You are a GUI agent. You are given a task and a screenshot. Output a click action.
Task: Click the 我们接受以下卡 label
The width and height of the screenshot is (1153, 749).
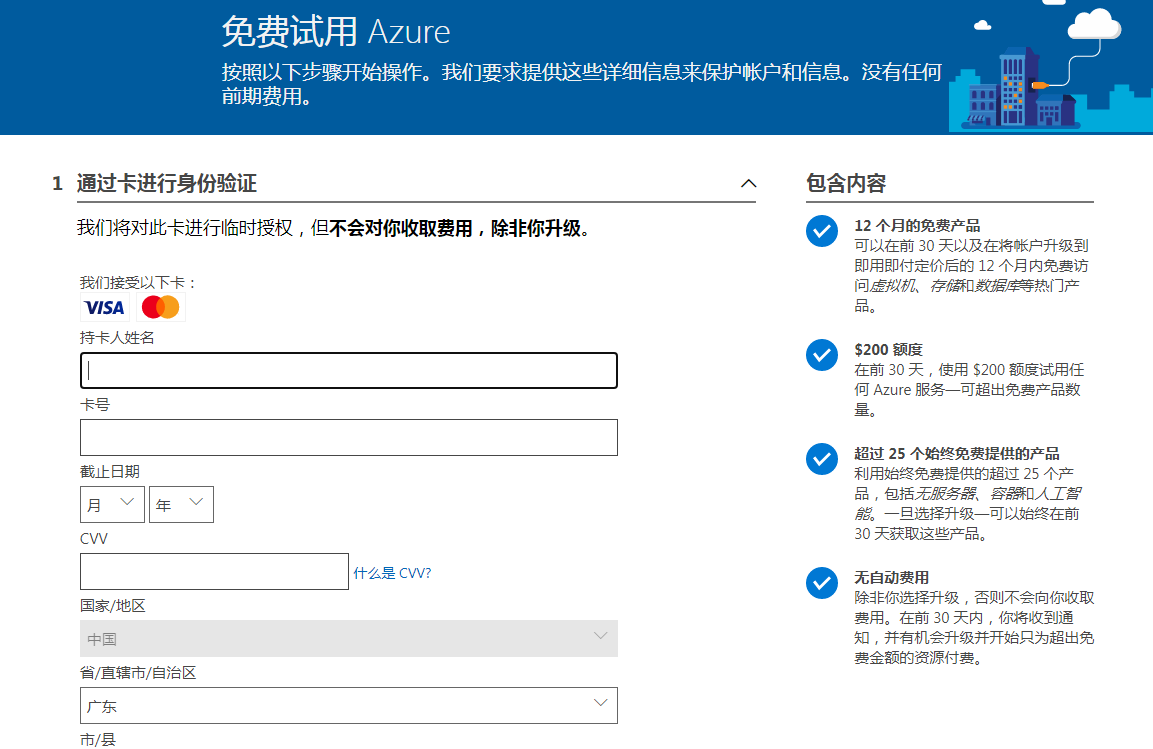tap(138, 282)
